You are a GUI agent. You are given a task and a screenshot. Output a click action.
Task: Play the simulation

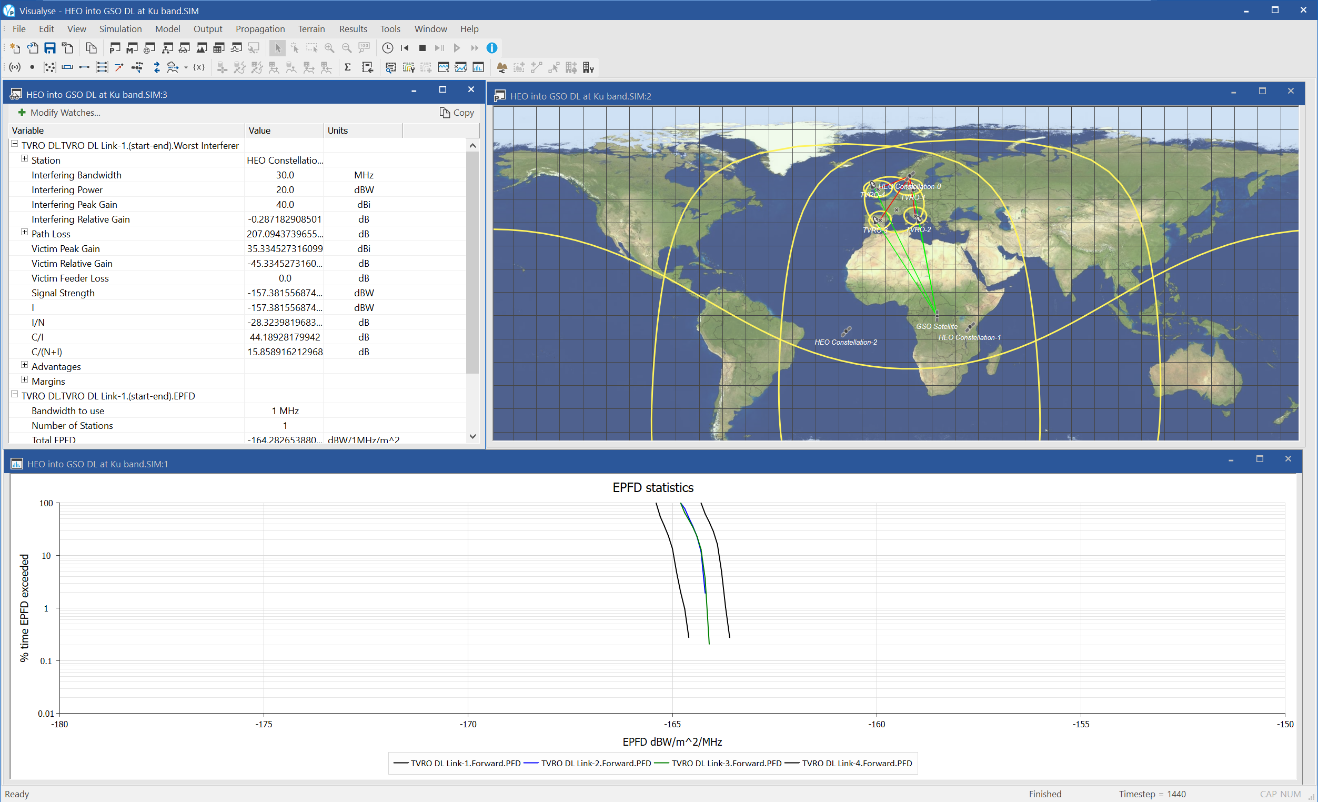click(457, 48)
